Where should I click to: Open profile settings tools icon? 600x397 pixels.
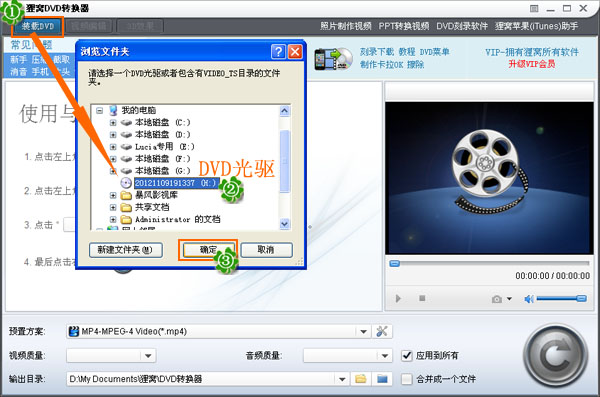(382, 332)
